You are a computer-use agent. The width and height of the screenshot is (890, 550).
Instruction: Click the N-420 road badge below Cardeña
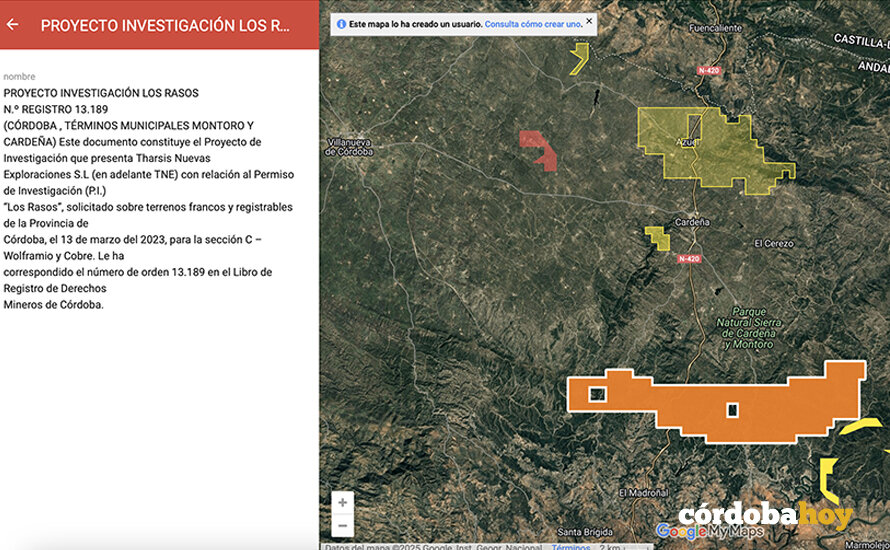pos(689,259)
